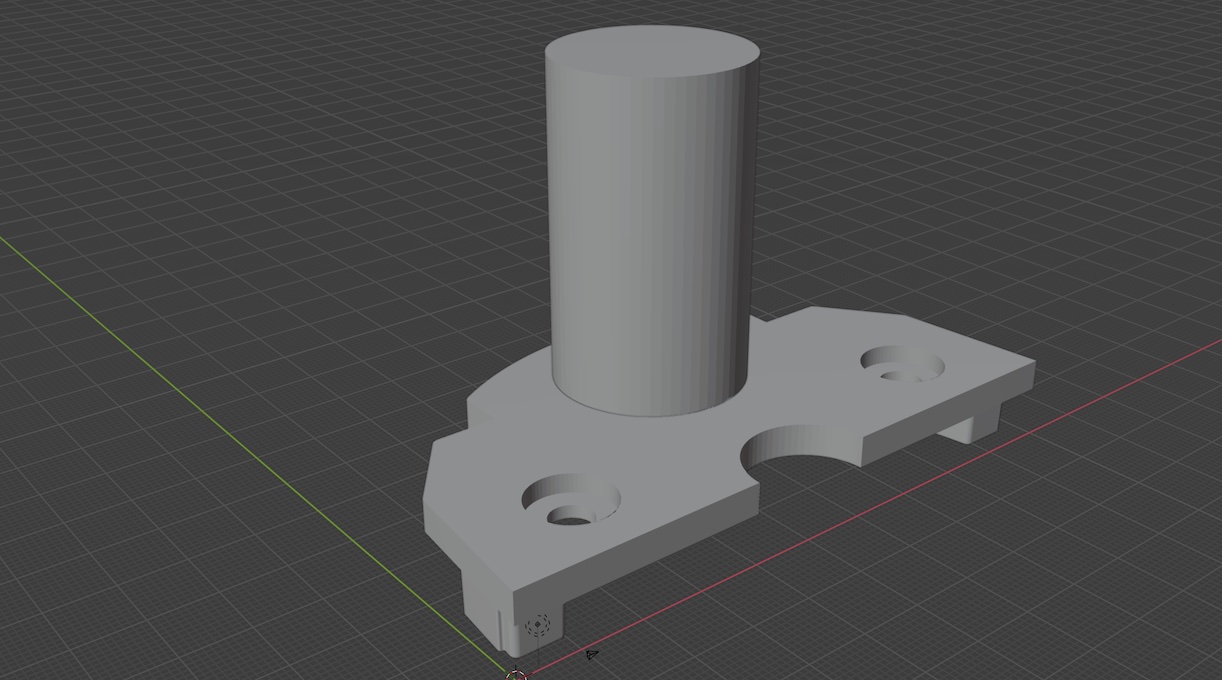Click the tall cylinder on the model

(x=651, y=220)
